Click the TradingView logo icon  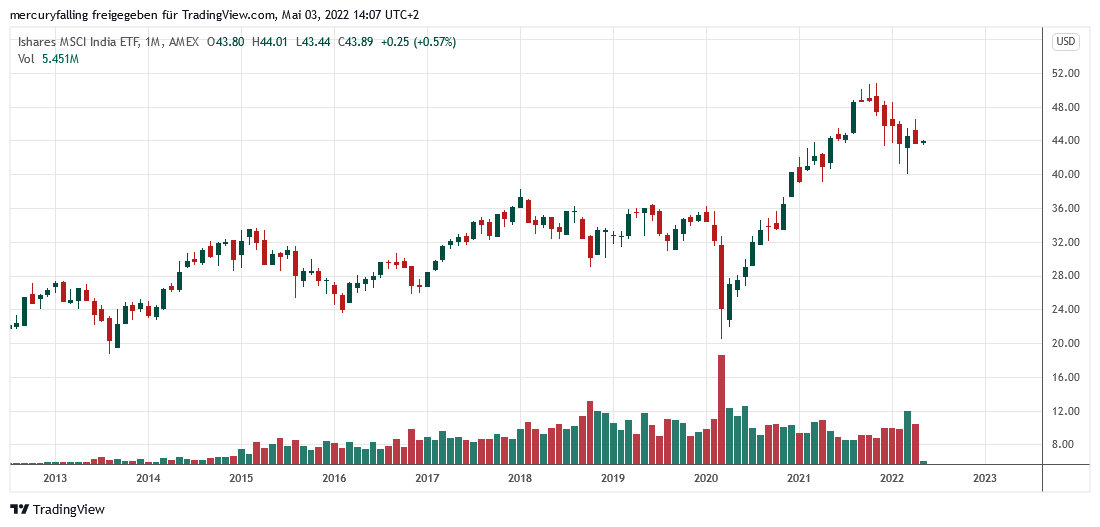click(19, 509)
